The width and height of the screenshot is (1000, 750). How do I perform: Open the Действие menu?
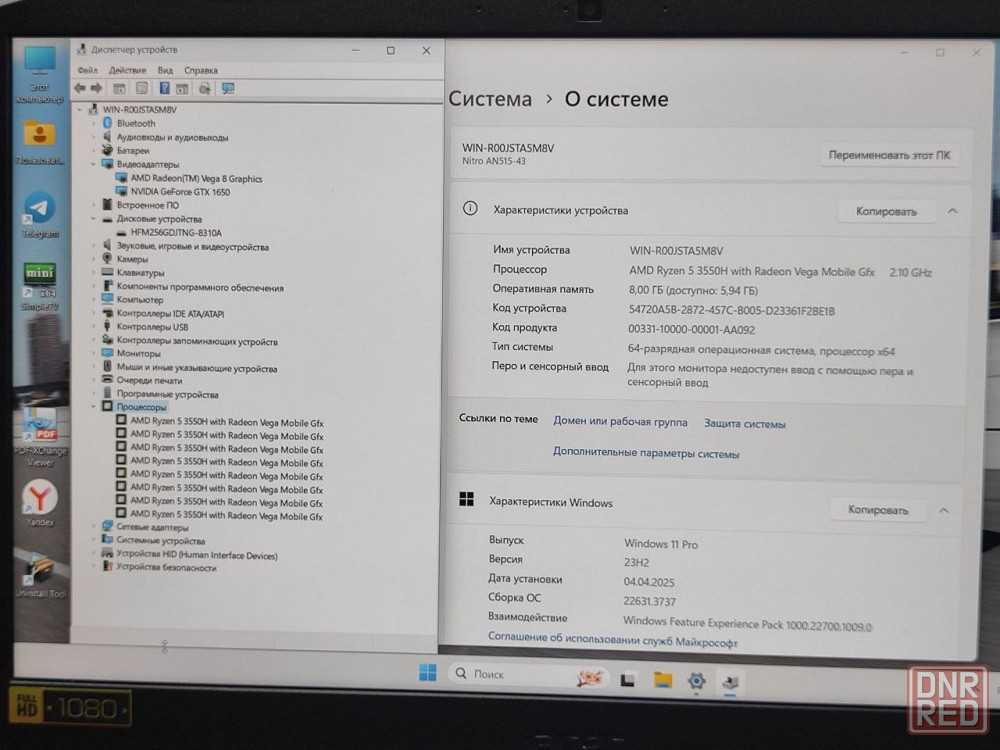127,70
